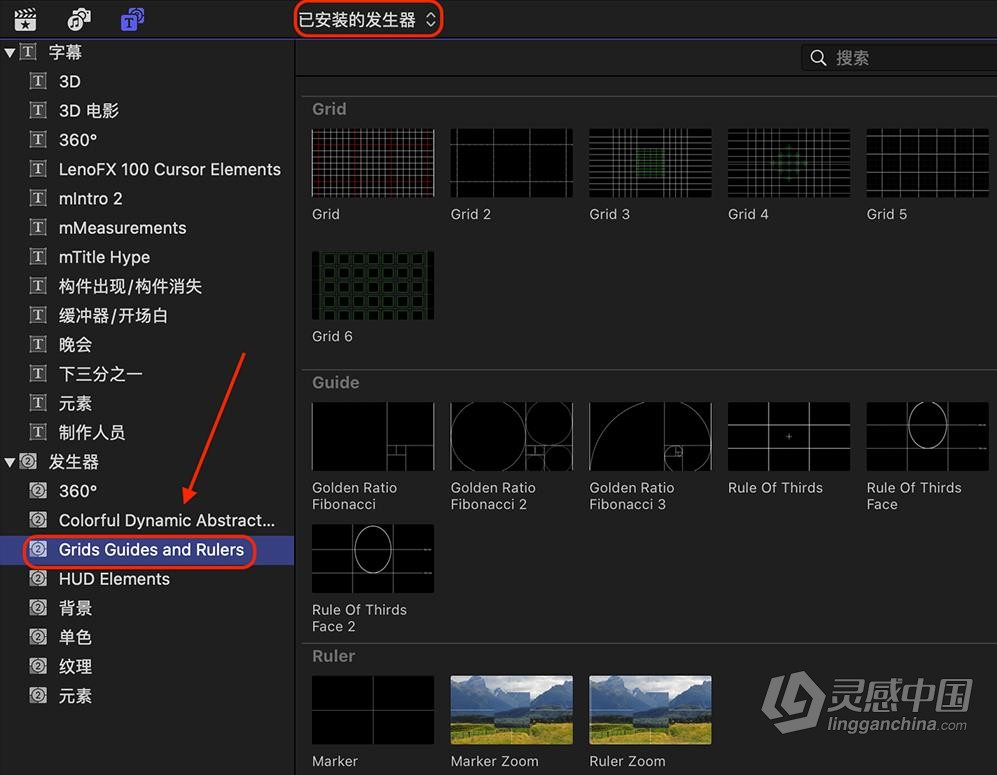Select the 制作人员 category

(92, 432)
